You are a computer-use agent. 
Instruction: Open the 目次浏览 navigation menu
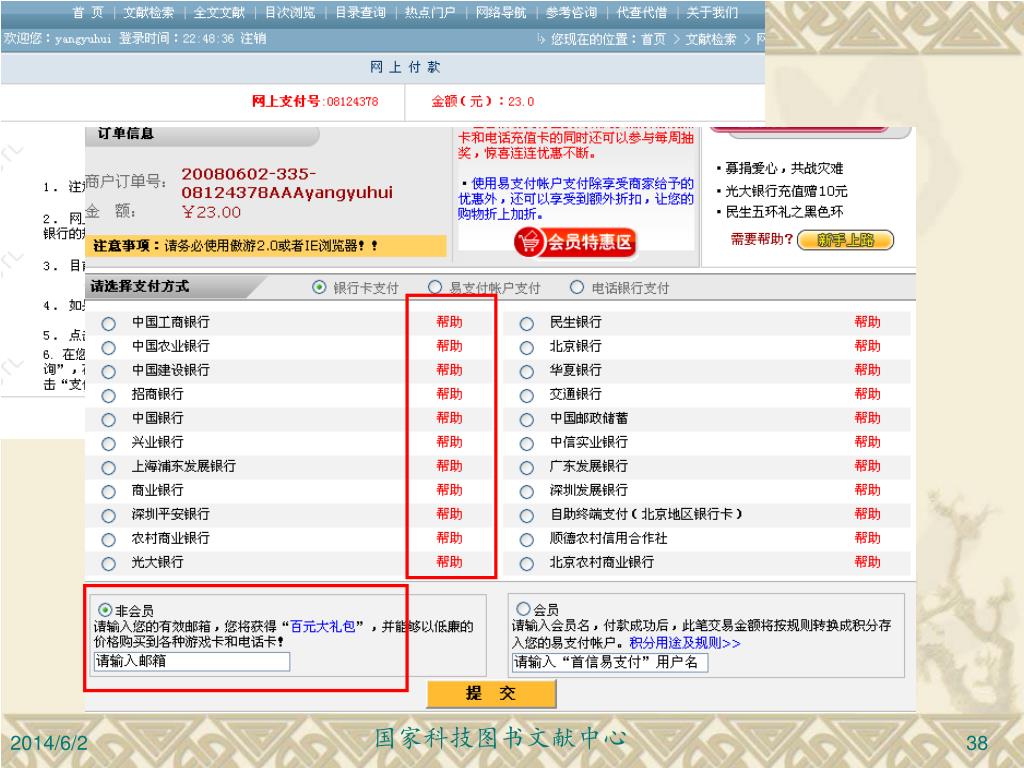coord(290,12)
